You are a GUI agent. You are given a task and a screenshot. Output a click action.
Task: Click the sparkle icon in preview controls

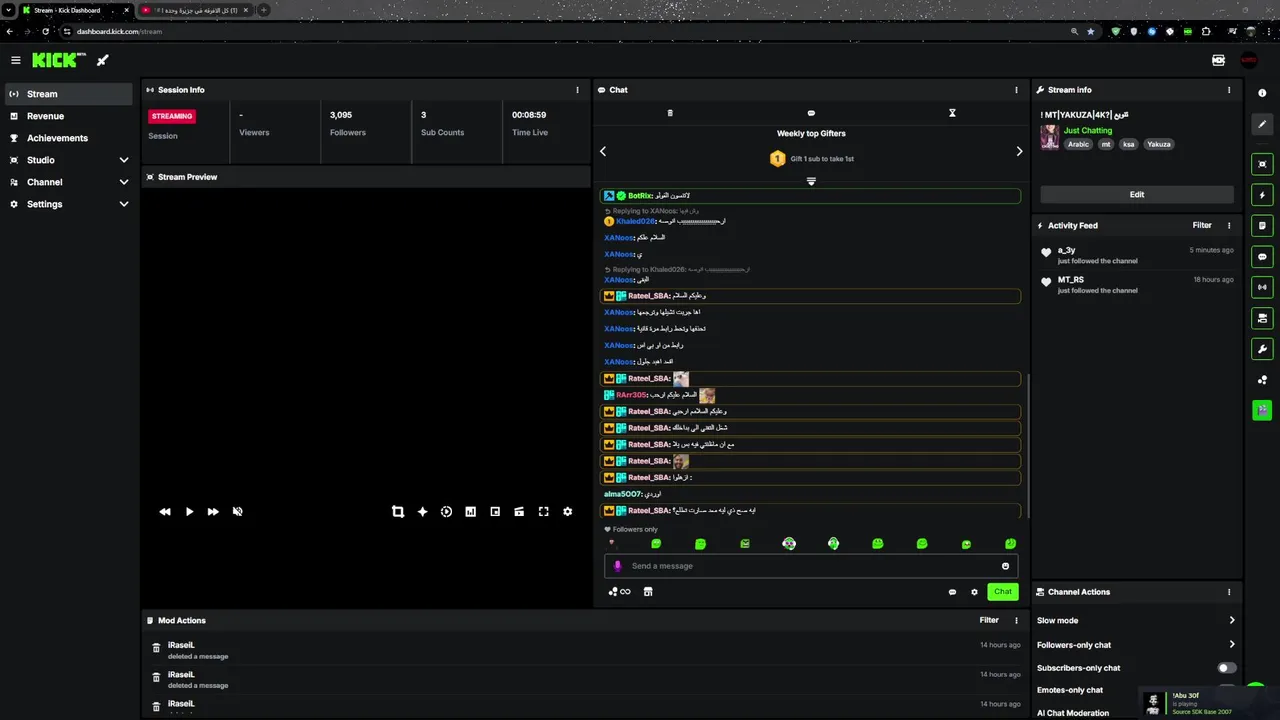coord(422,511)
